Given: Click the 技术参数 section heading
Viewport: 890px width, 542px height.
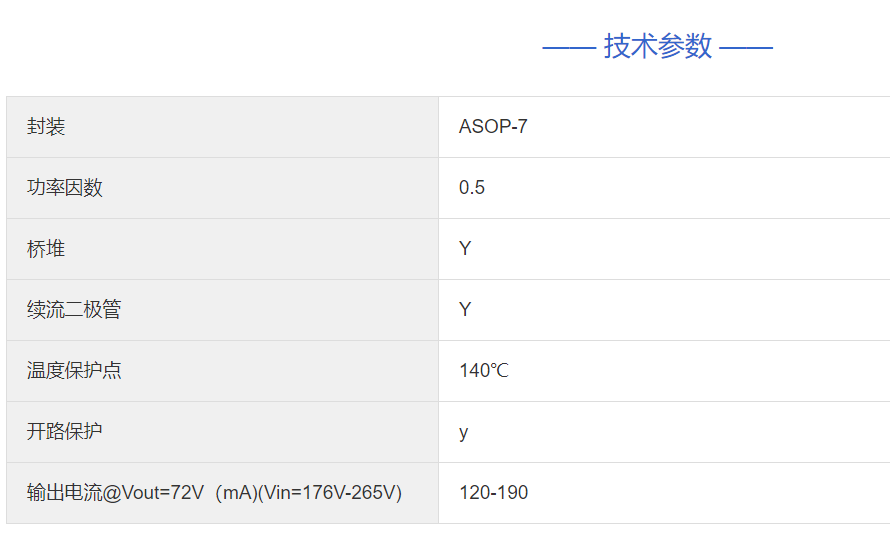Looking at the screenshot, I should pyautogui.click(x=658, y=46).
